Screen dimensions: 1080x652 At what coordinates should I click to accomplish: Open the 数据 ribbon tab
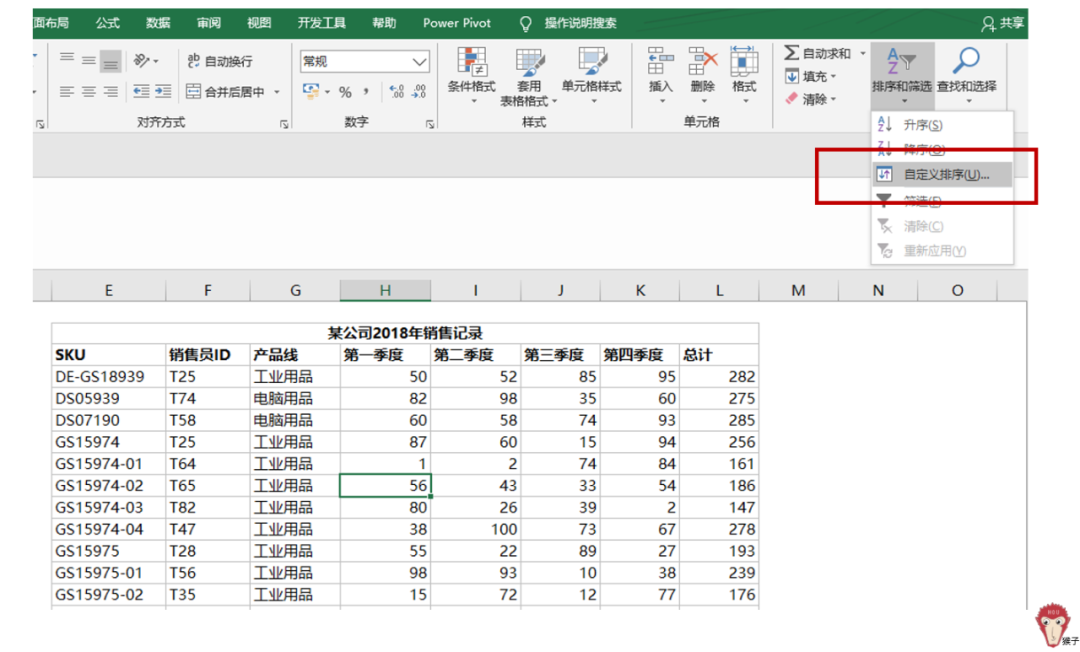(x=158, y=23)
